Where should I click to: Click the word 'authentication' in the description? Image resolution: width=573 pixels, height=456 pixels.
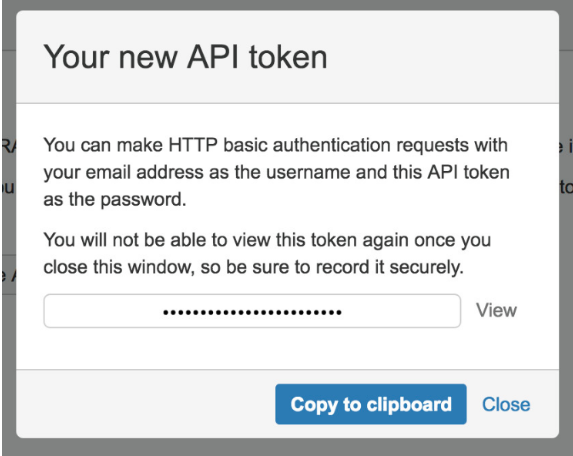click(332, 145)
